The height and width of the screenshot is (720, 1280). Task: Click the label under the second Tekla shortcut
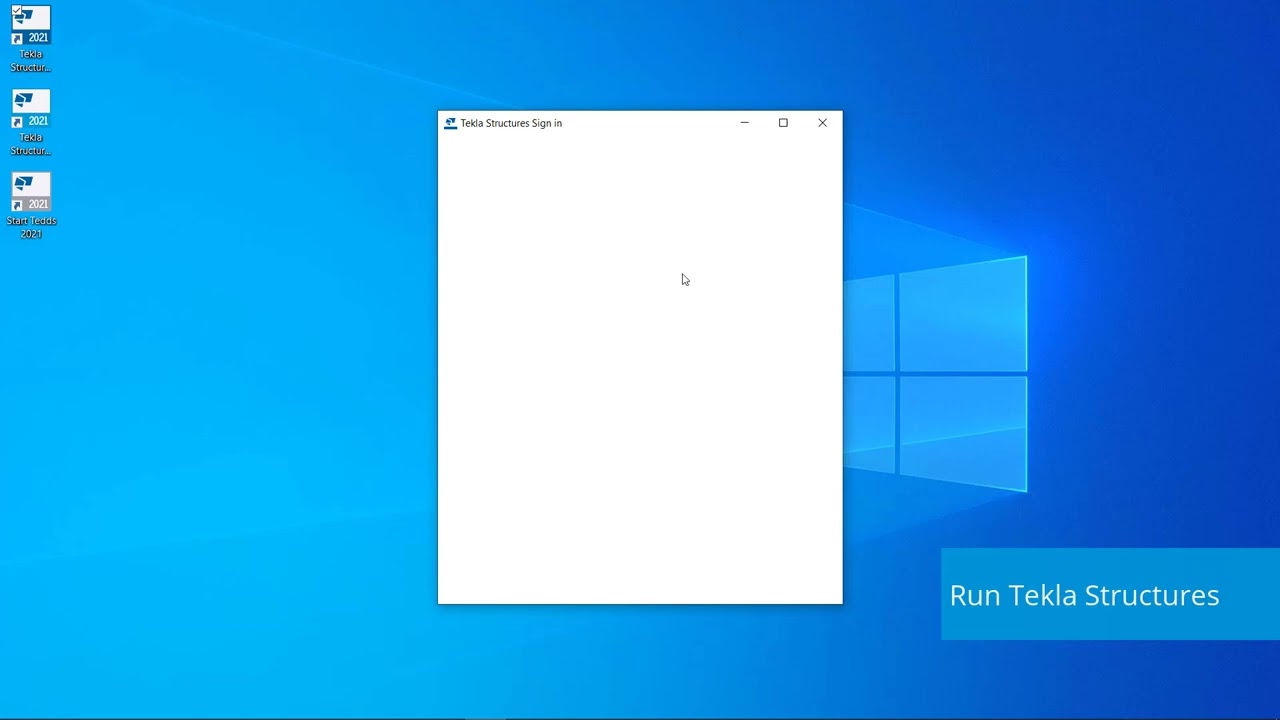pyautogui.click(x=31, y=144)
